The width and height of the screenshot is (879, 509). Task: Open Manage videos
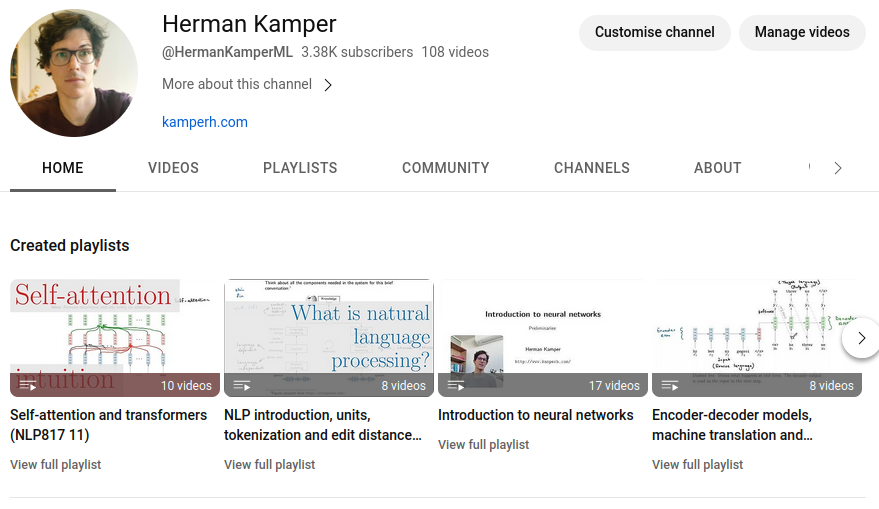[802, 33]
